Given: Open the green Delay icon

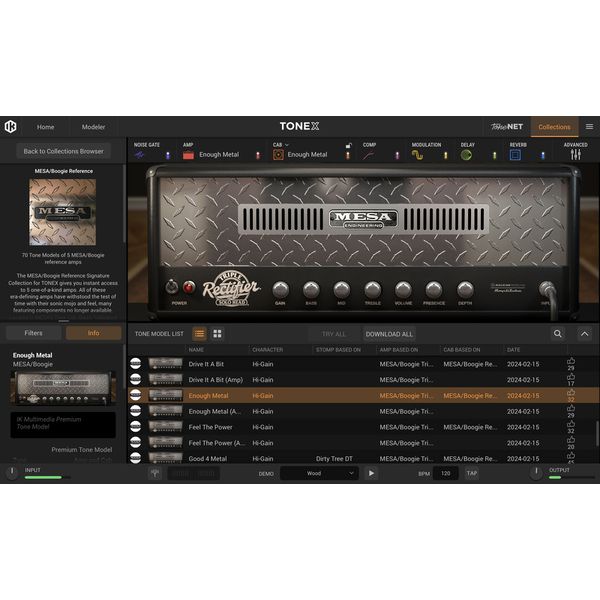Looking at the screenshot, I should click(466, 155).
